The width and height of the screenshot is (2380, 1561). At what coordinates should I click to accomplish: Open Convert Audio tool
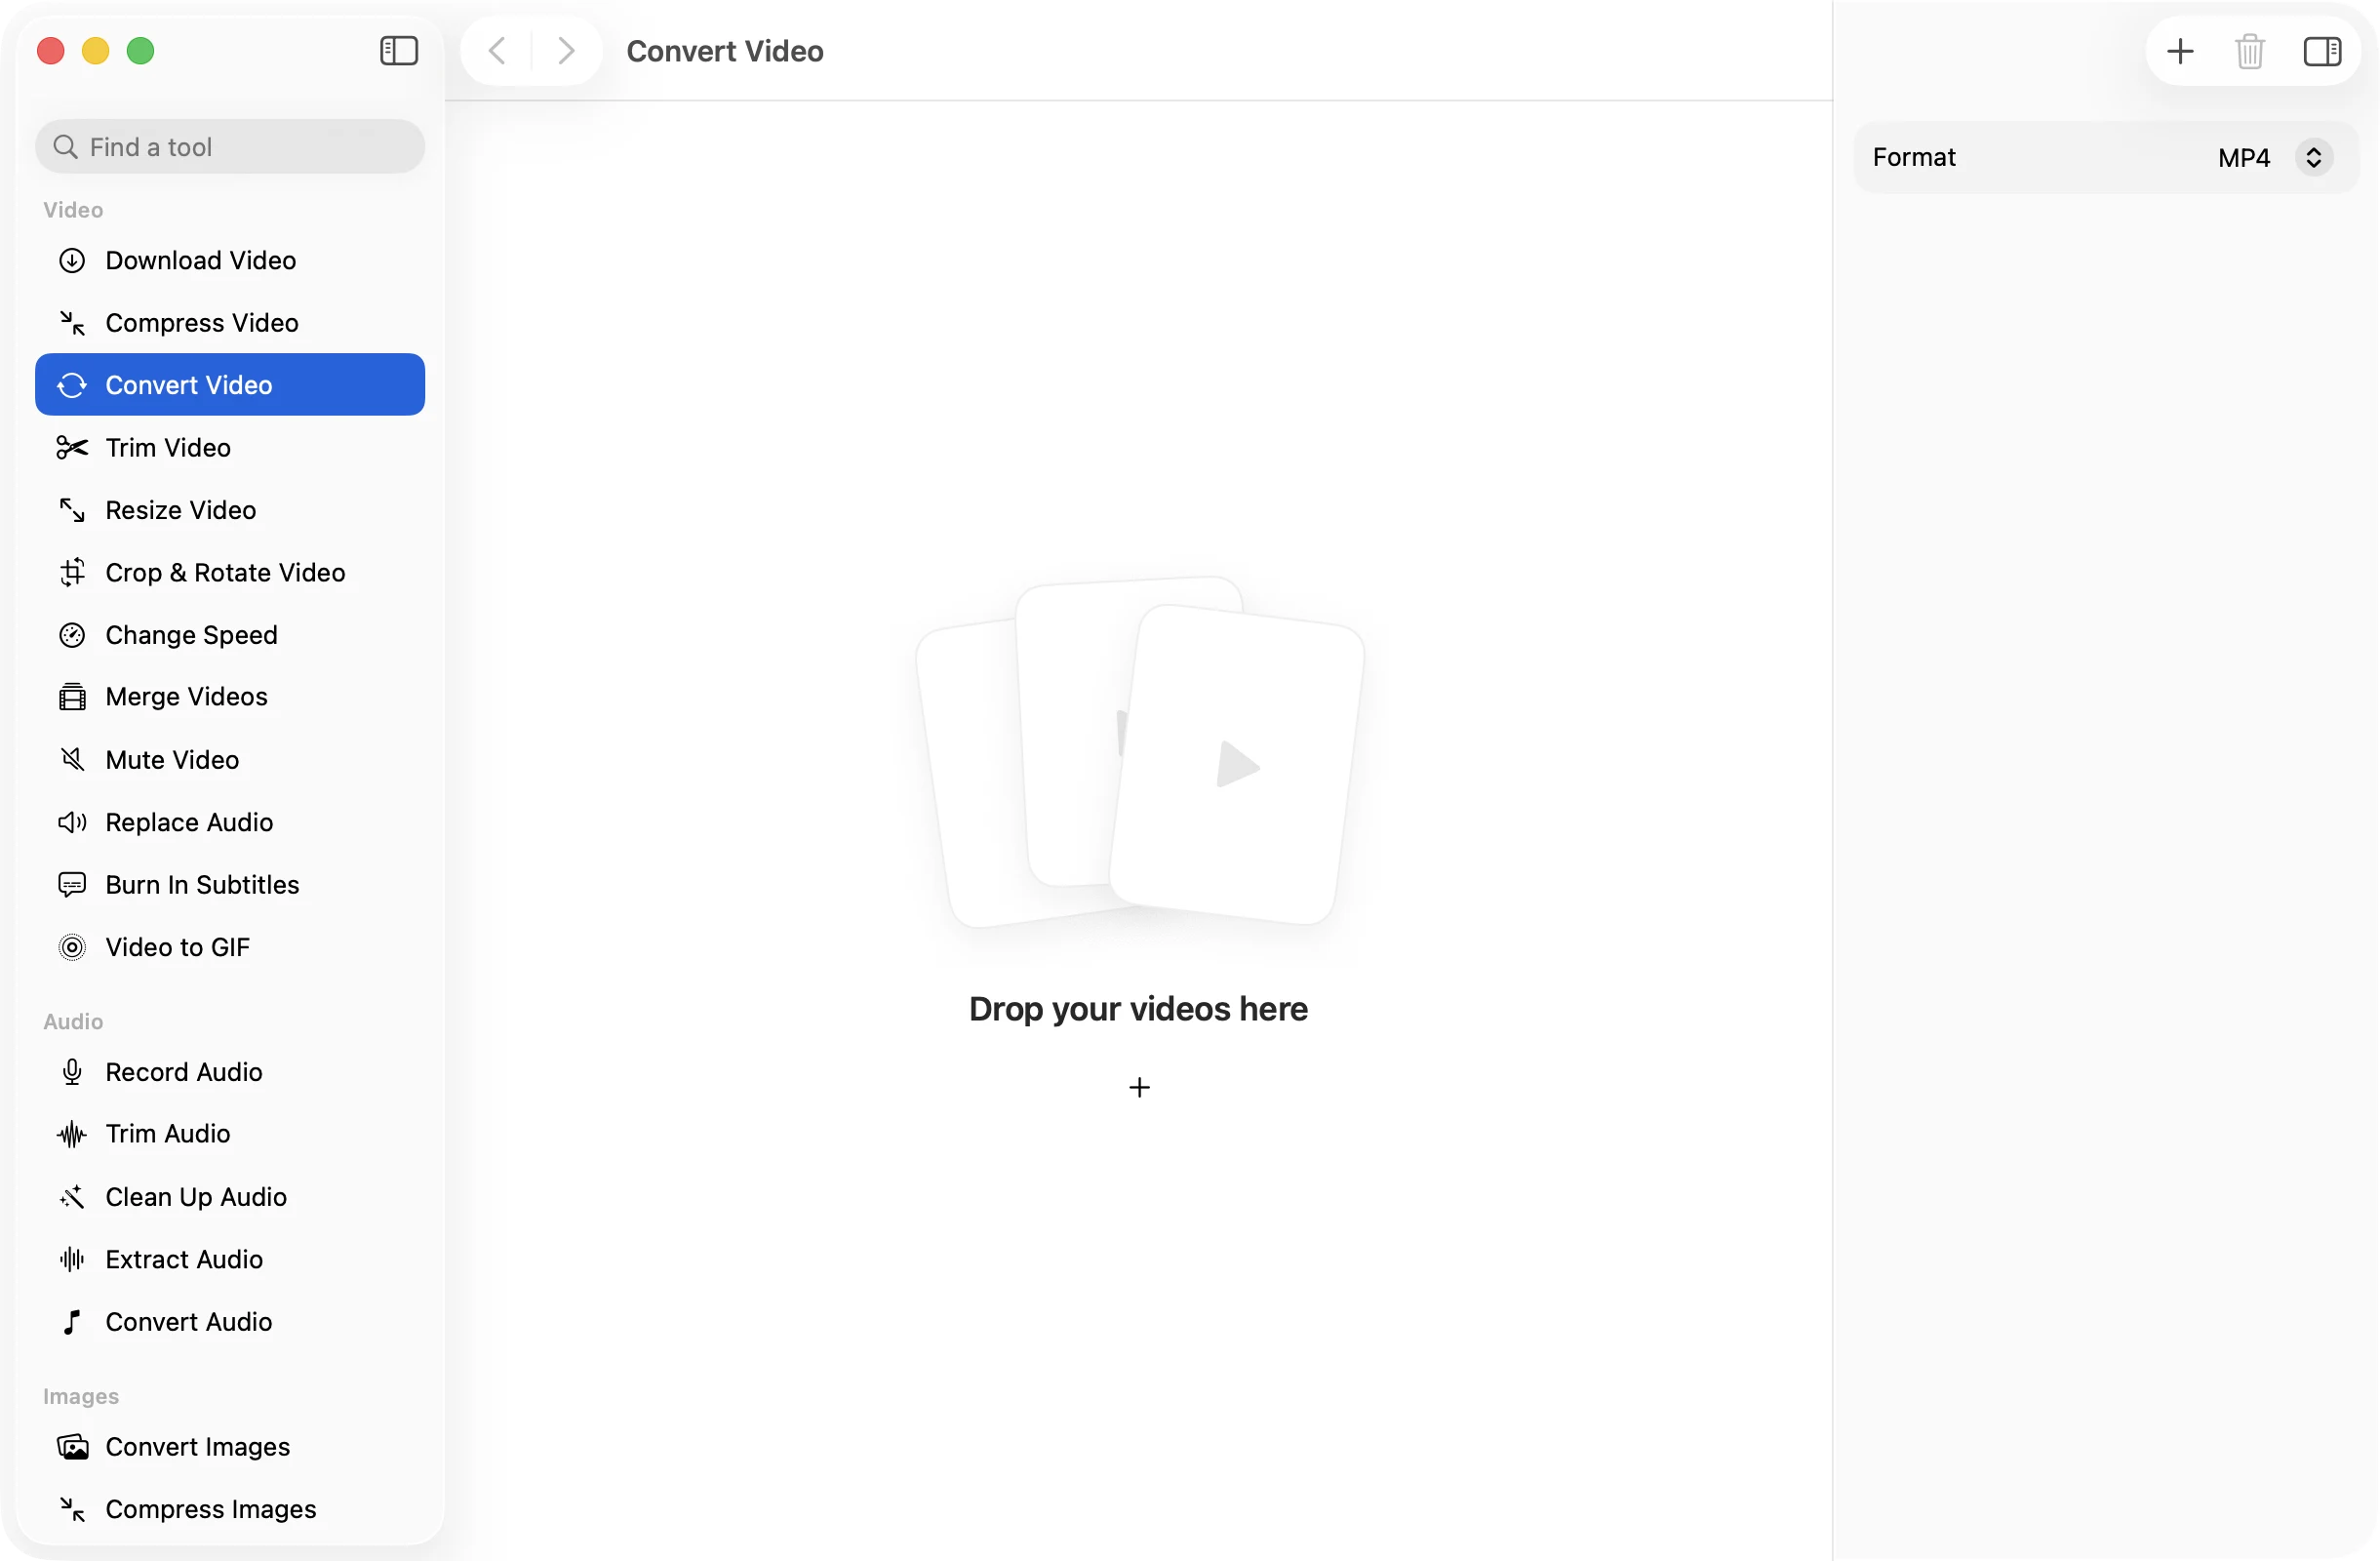point(230,1322)
